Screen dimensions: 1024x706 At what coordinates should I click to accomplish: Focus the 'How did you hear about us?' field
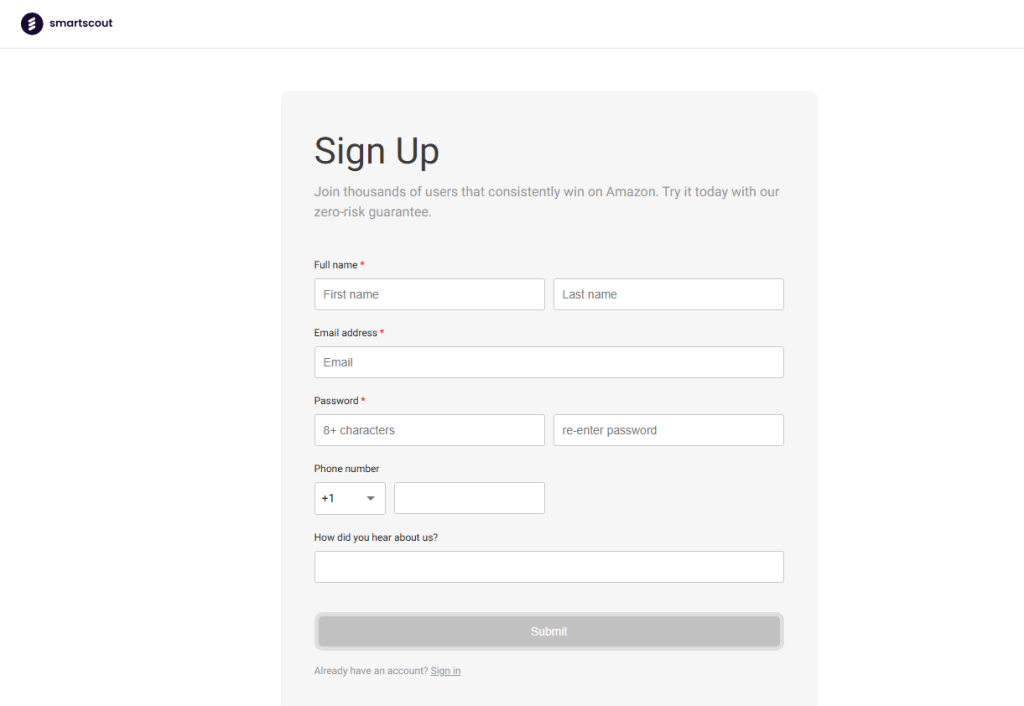point(548,567)
